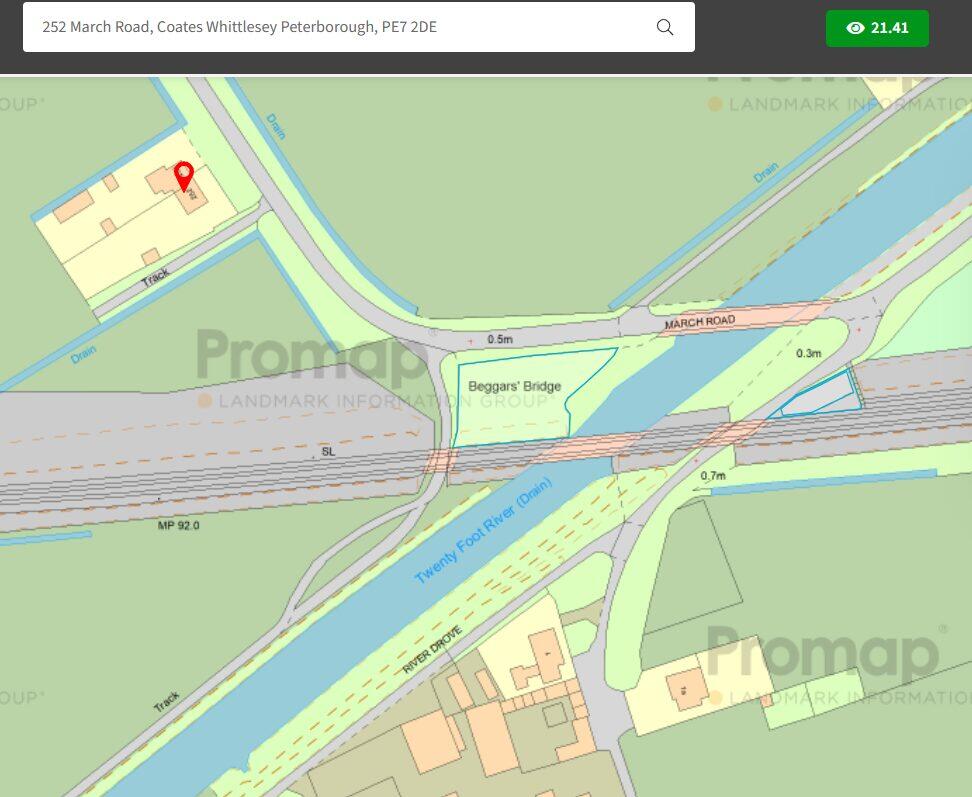Open the green 21.41 view button
The image size is (972, 797).
877,28
